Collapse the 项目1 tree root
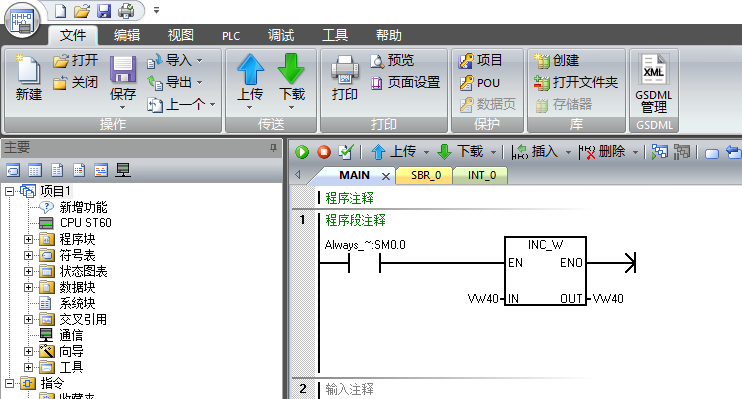Viewport: 742px width, 399px height. [x=9, y=191]
